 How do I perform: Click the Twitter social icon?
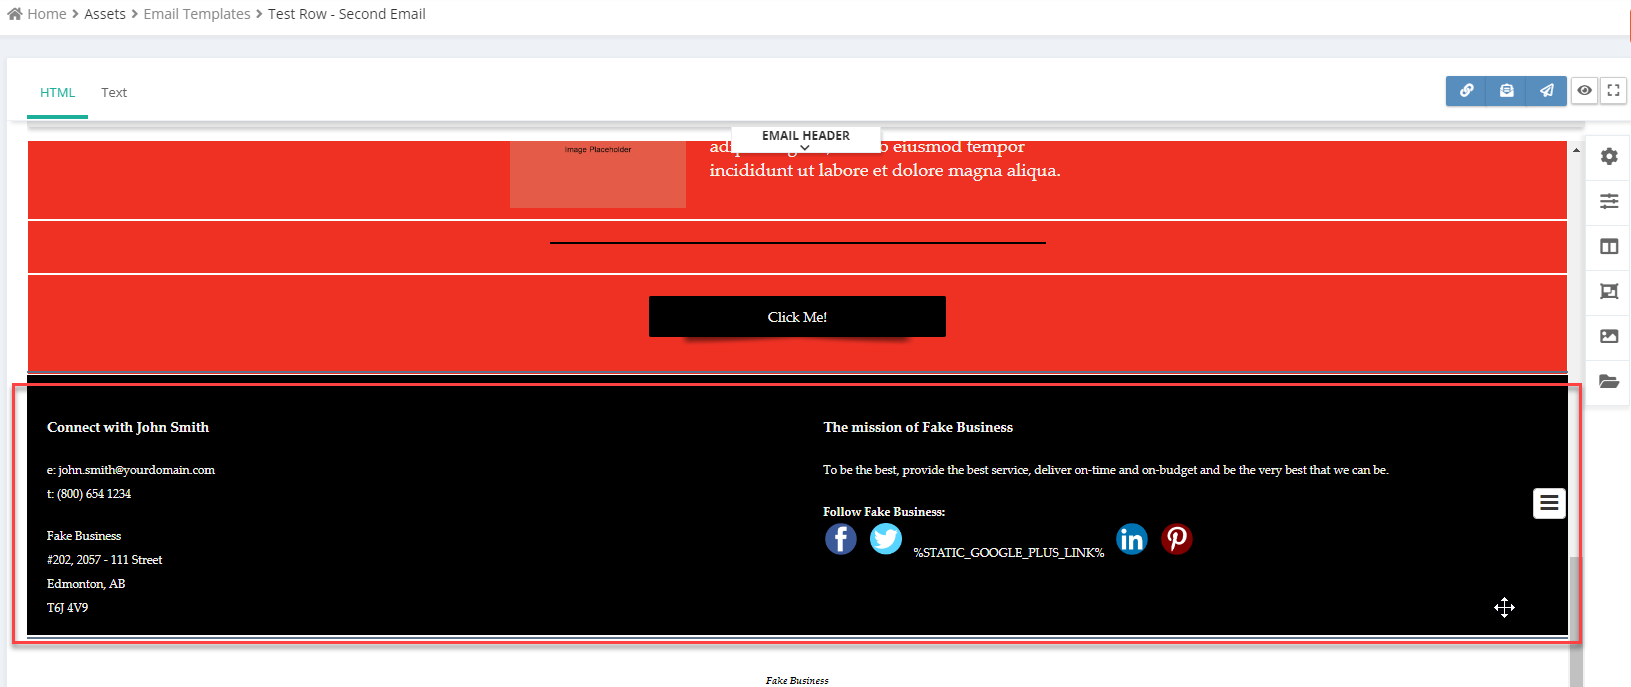tap(886, 539)
